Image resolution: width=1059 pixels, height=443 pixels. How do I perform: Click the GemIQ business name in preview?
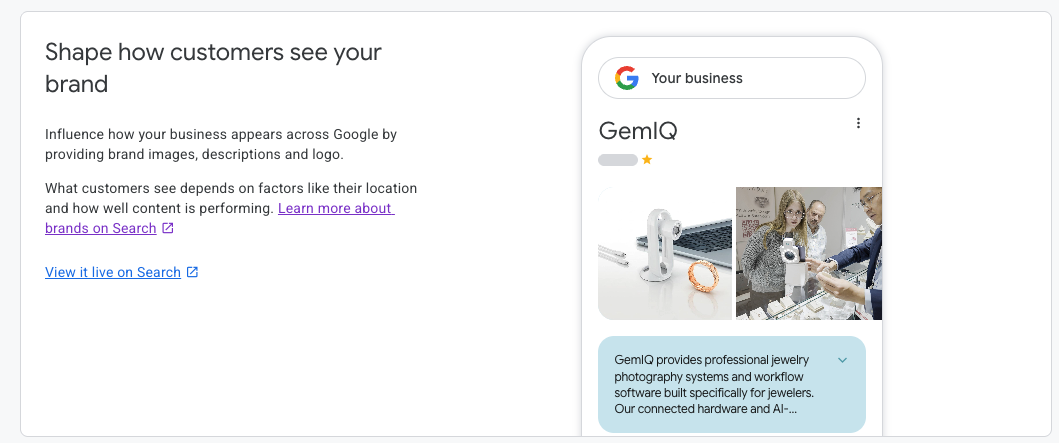(638, 130)
